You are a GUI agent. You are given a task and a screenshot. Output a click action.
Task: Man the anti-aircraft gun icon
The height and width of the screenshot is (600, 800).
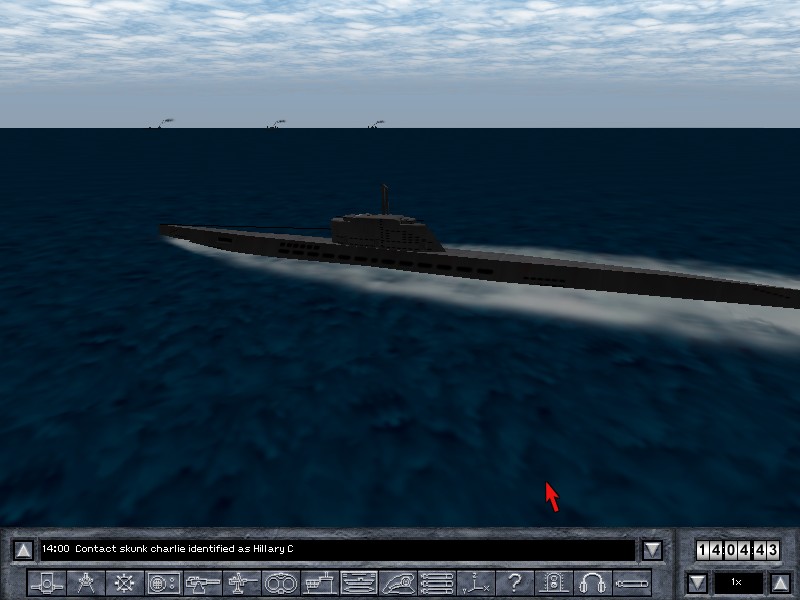point(242,582)
